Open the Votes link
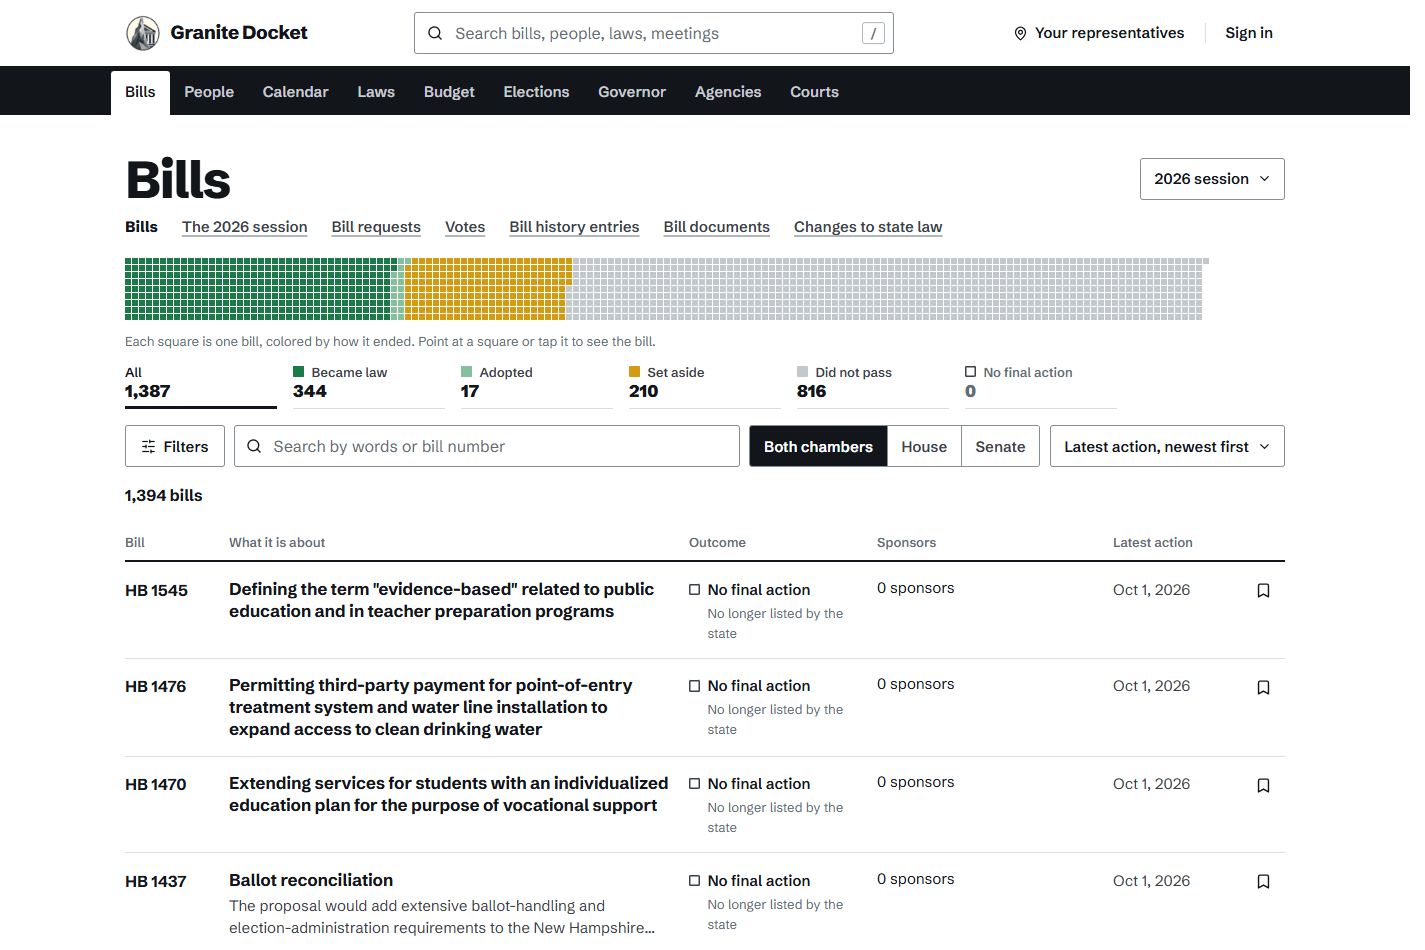Screen dimensions: 1425x950 [x=465, y=227]
